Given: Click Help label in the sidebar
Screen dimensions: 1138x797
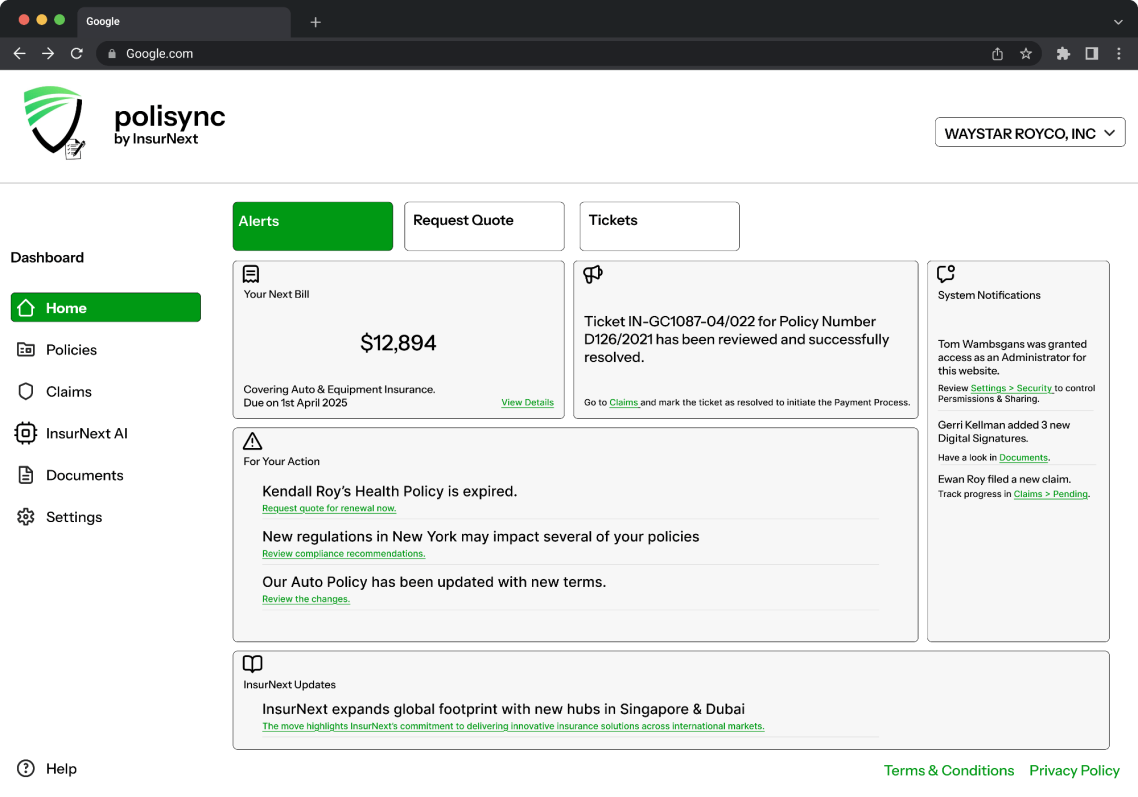Looking at the screenshot, I should (61, 769).
